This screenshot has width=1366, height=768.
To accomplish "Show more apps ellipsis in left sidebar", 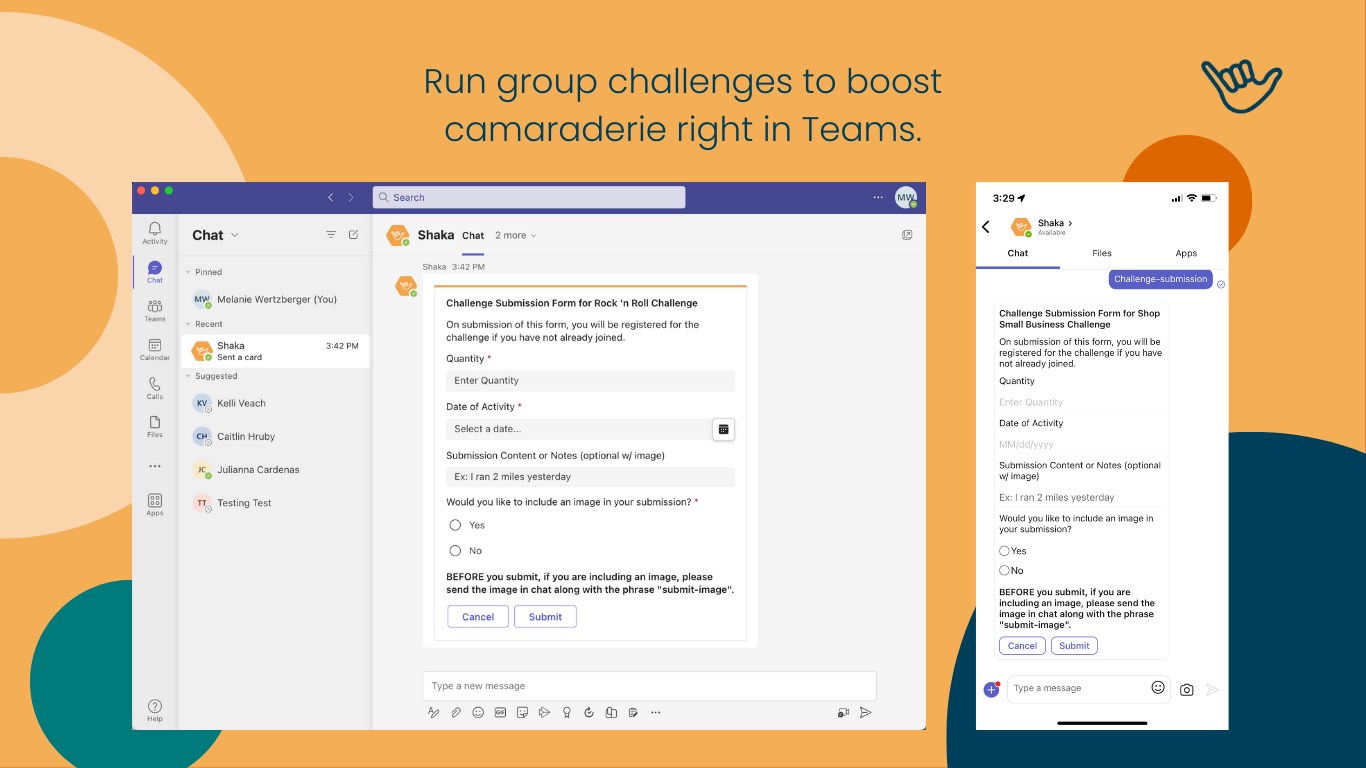I will coord(155,466).
